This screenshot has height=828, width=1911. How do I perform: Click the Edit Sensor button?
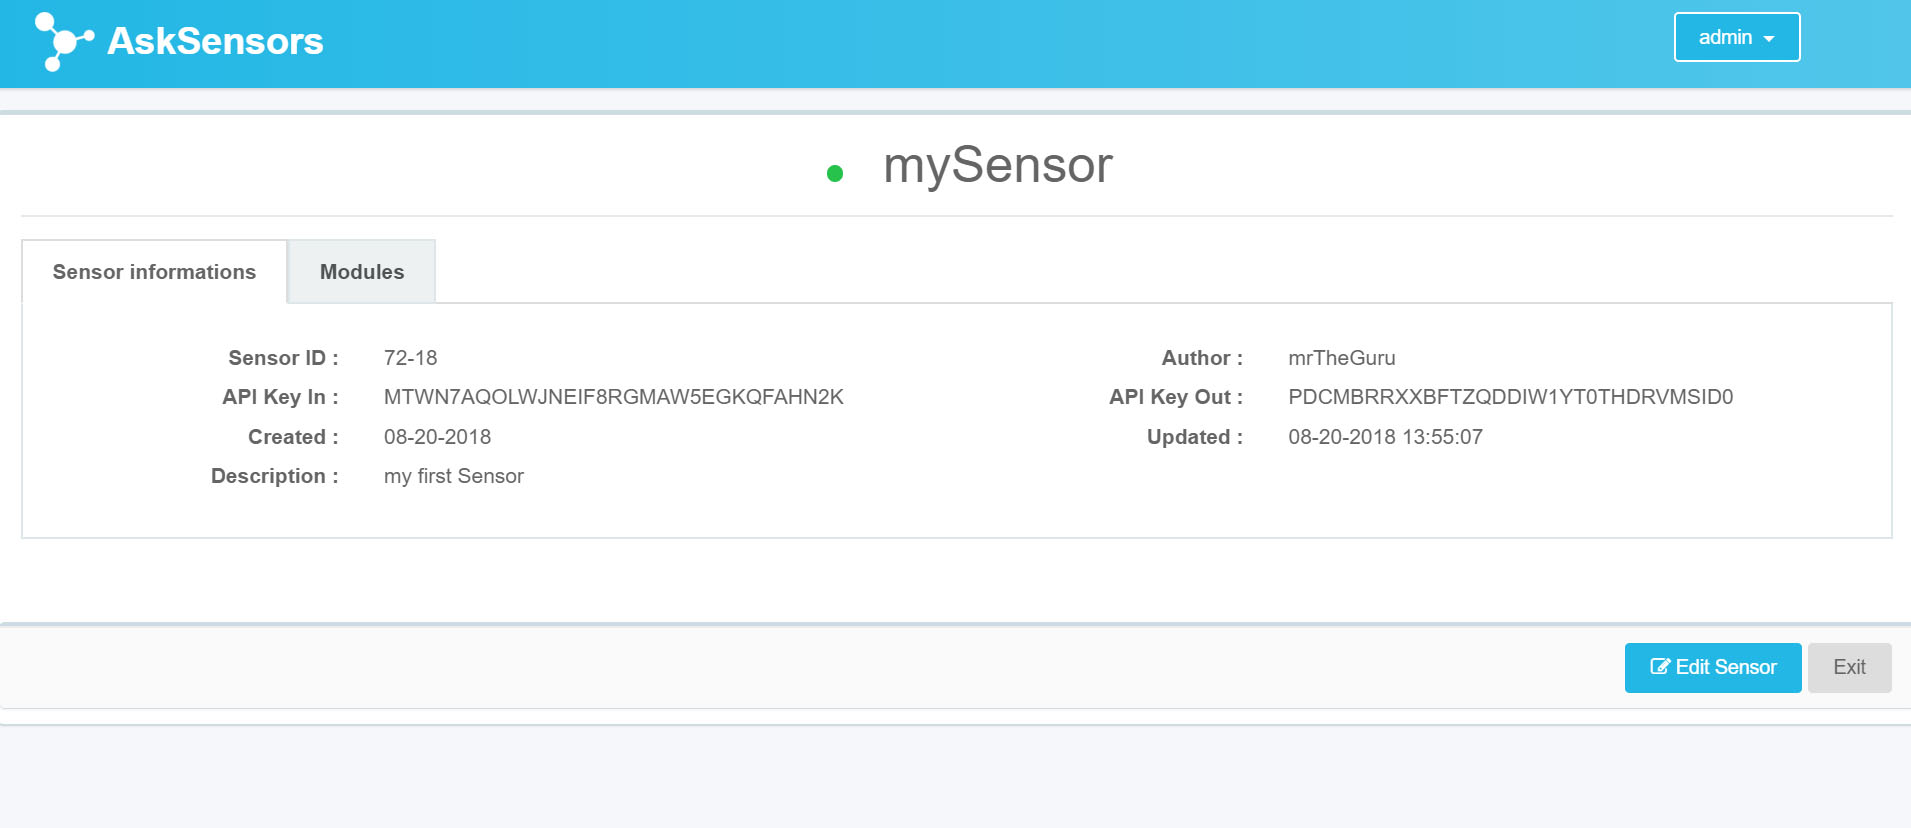tap(1713, 668)
